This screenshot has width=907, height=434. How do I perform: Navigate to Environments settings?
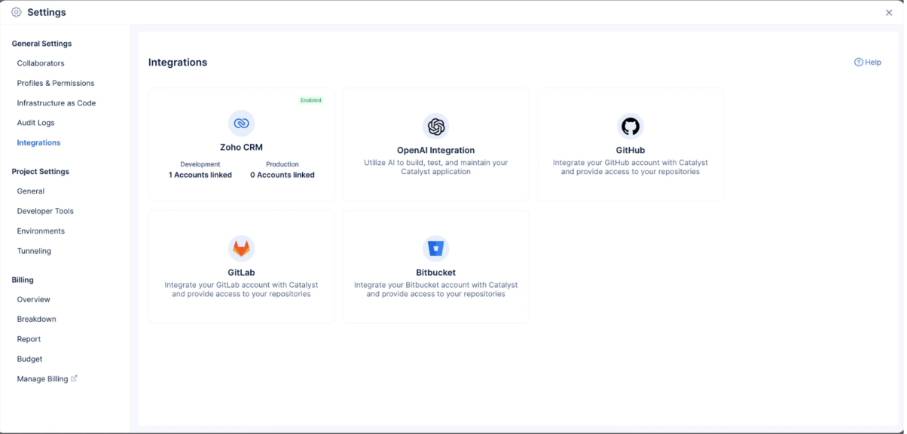41,231
